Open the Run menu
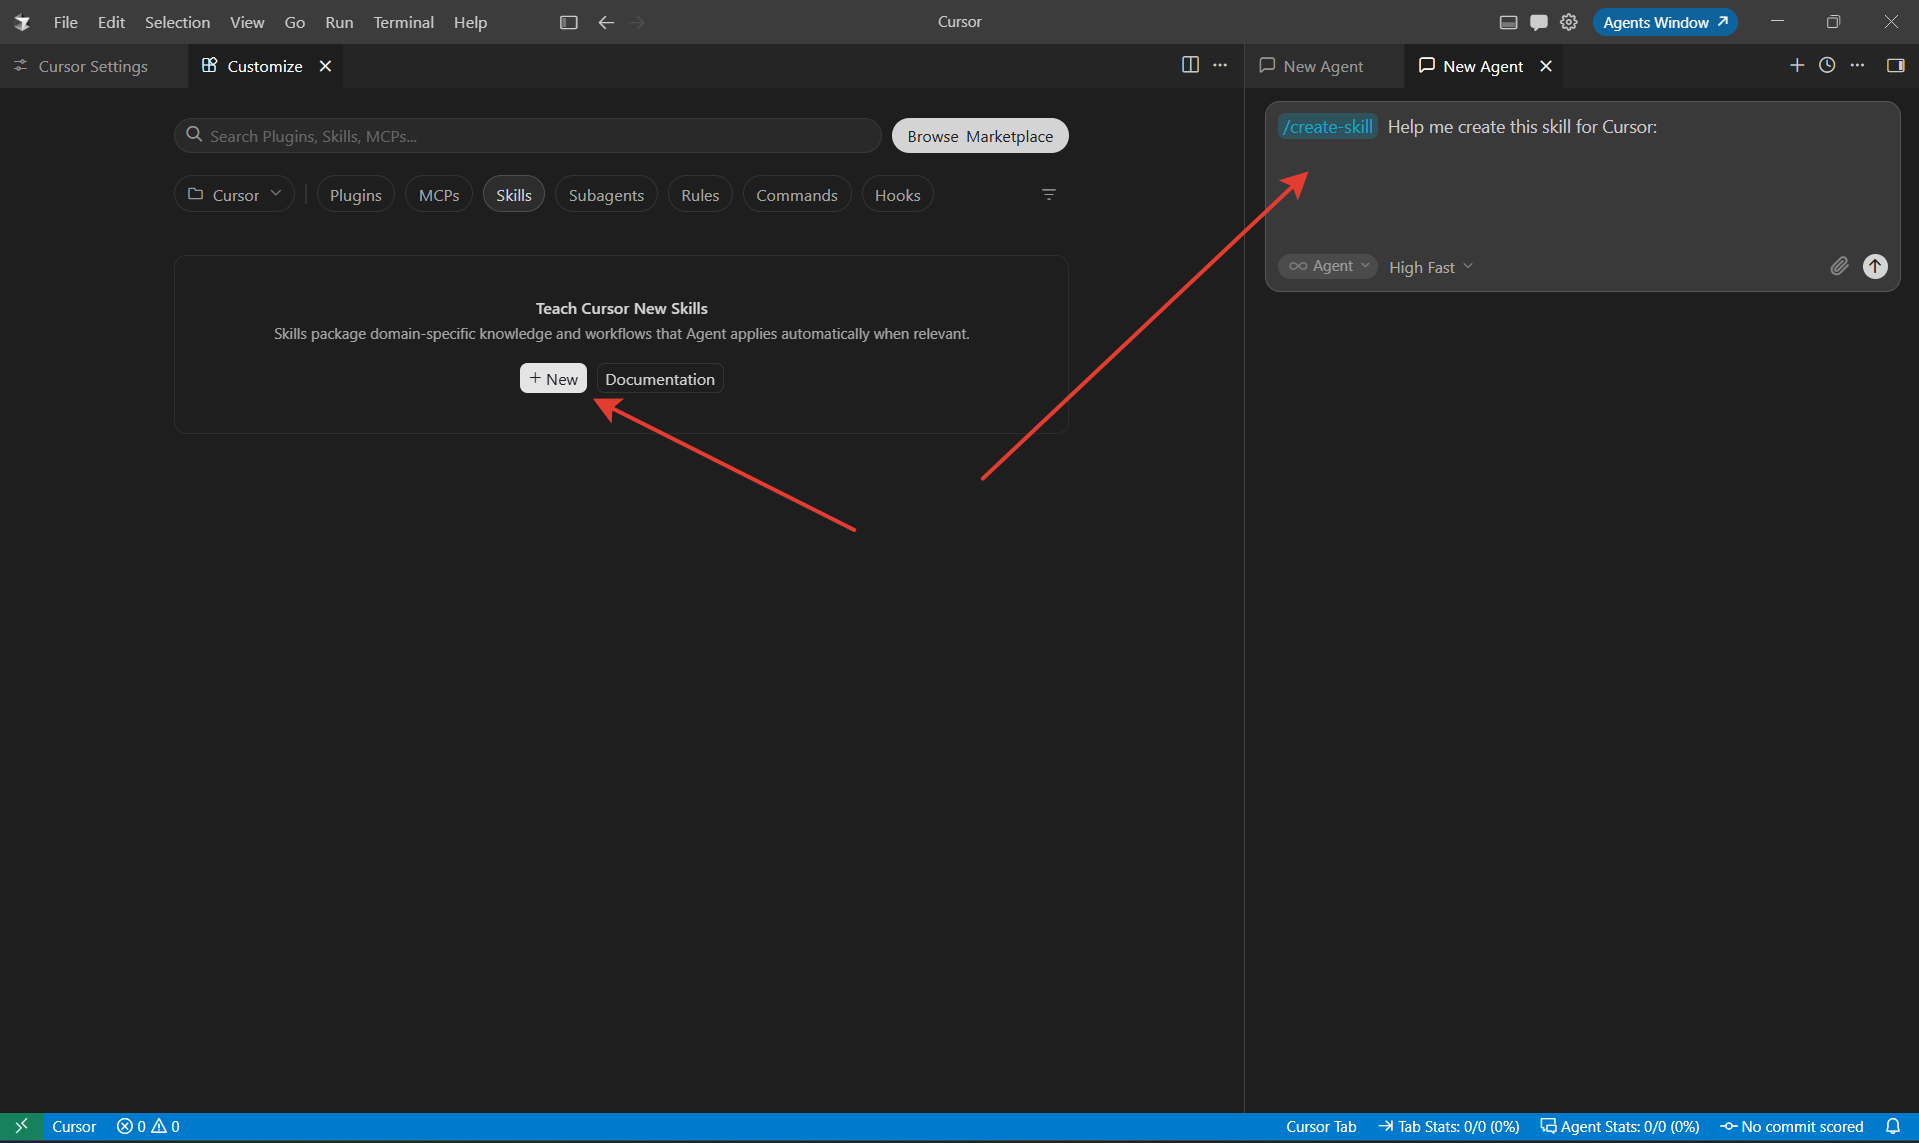The height and width of the screenshot is (1143, 1919). pyautogui.click(x=339, y=22)
